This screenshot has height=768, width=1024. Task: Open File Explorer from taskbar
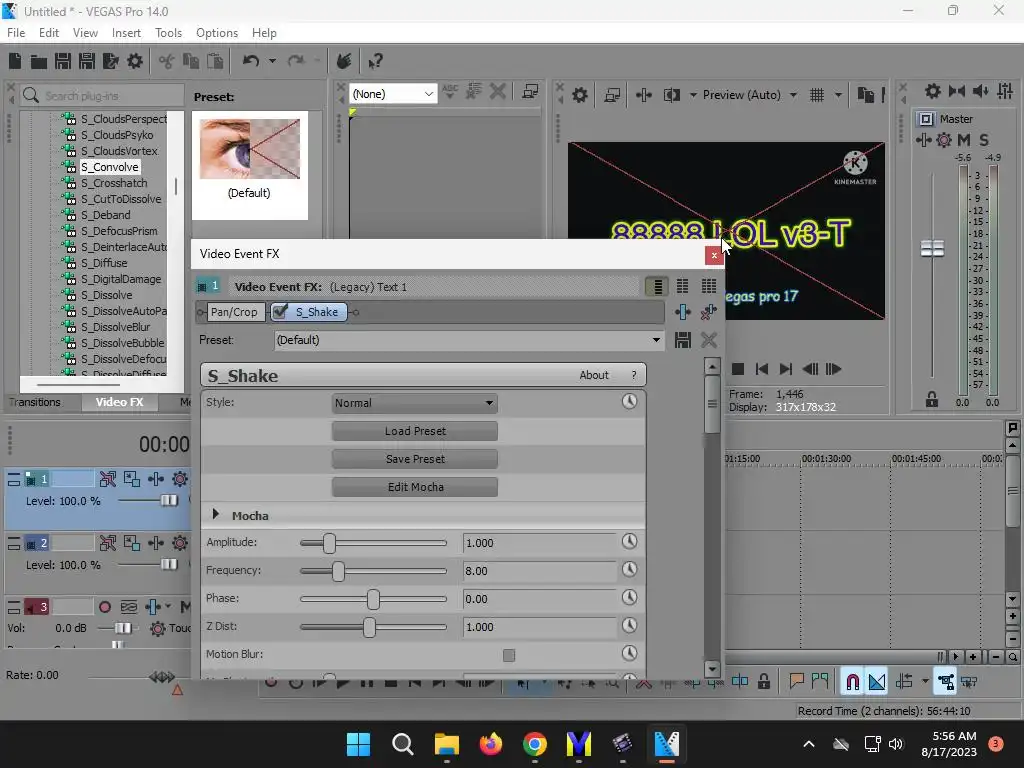[447, 744]
